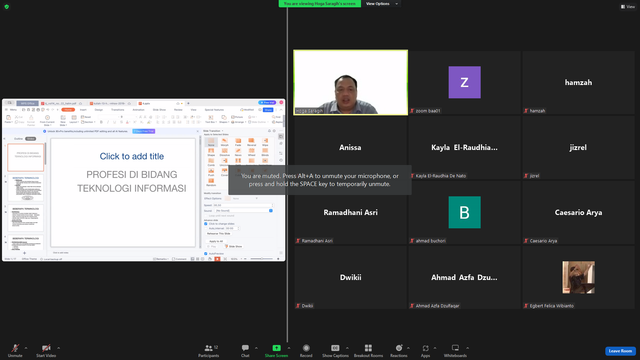Viewport: 640px width, 360px height.
Task: Click Rehearse This Slide button
Action: pyautogui.click(x=219, y=233)
